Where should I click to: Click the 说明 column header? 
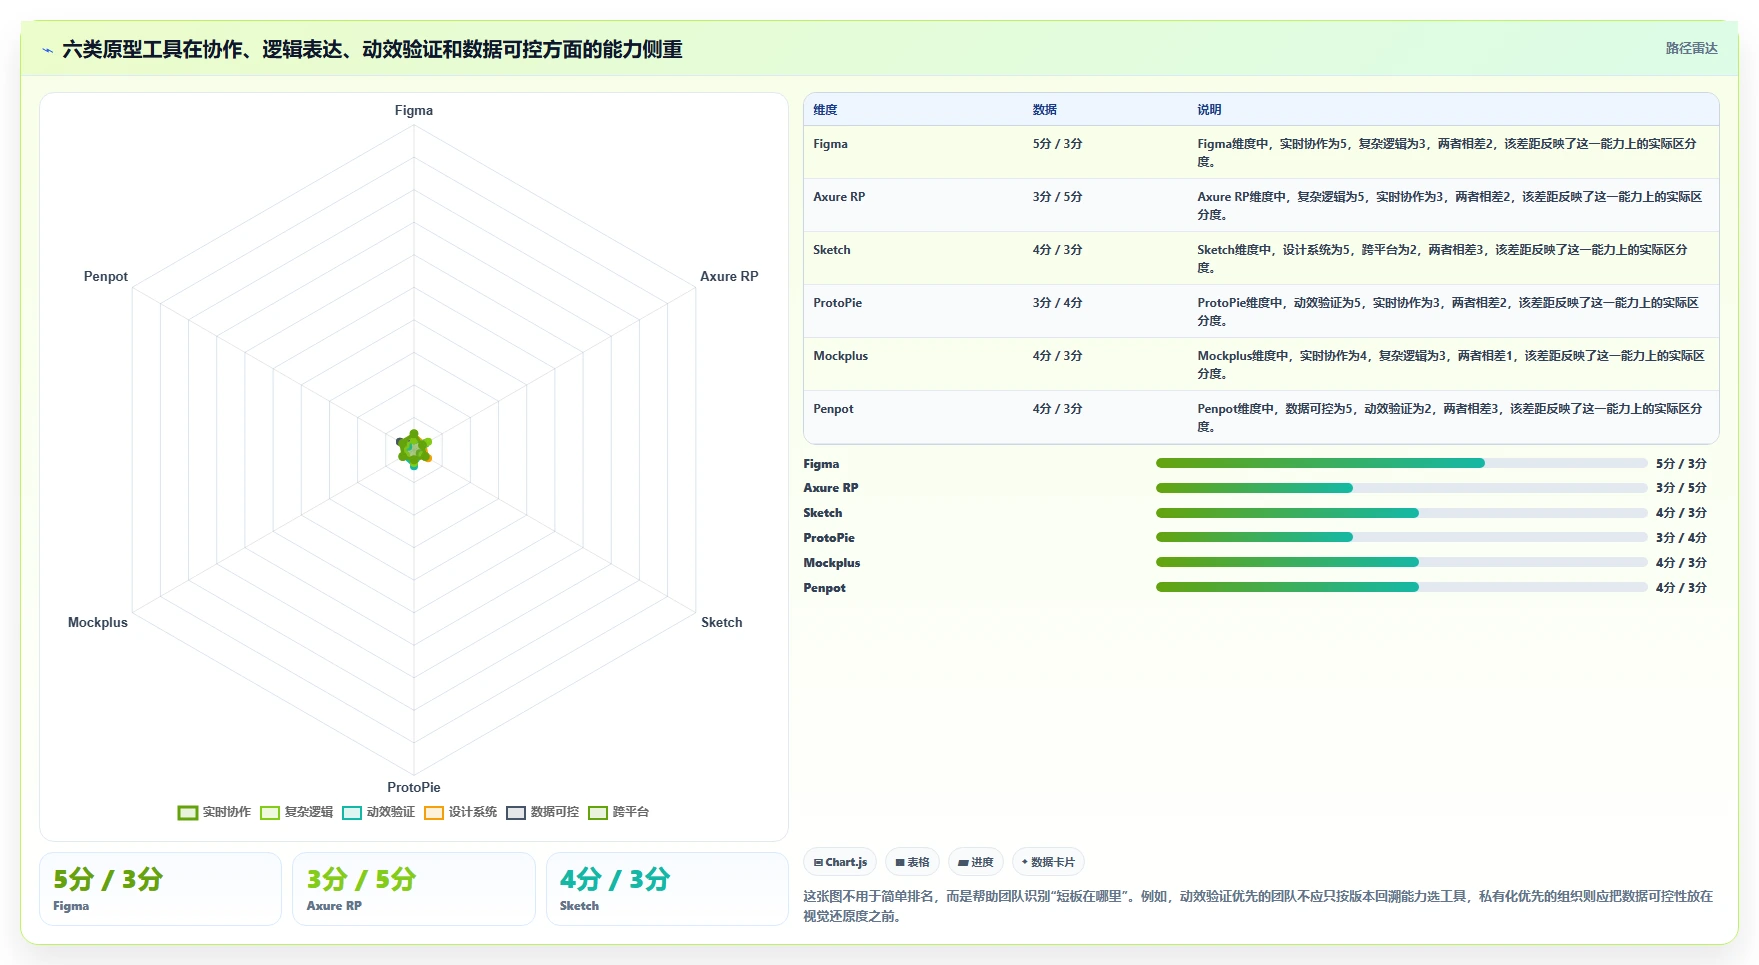[x=1209, y=110]
